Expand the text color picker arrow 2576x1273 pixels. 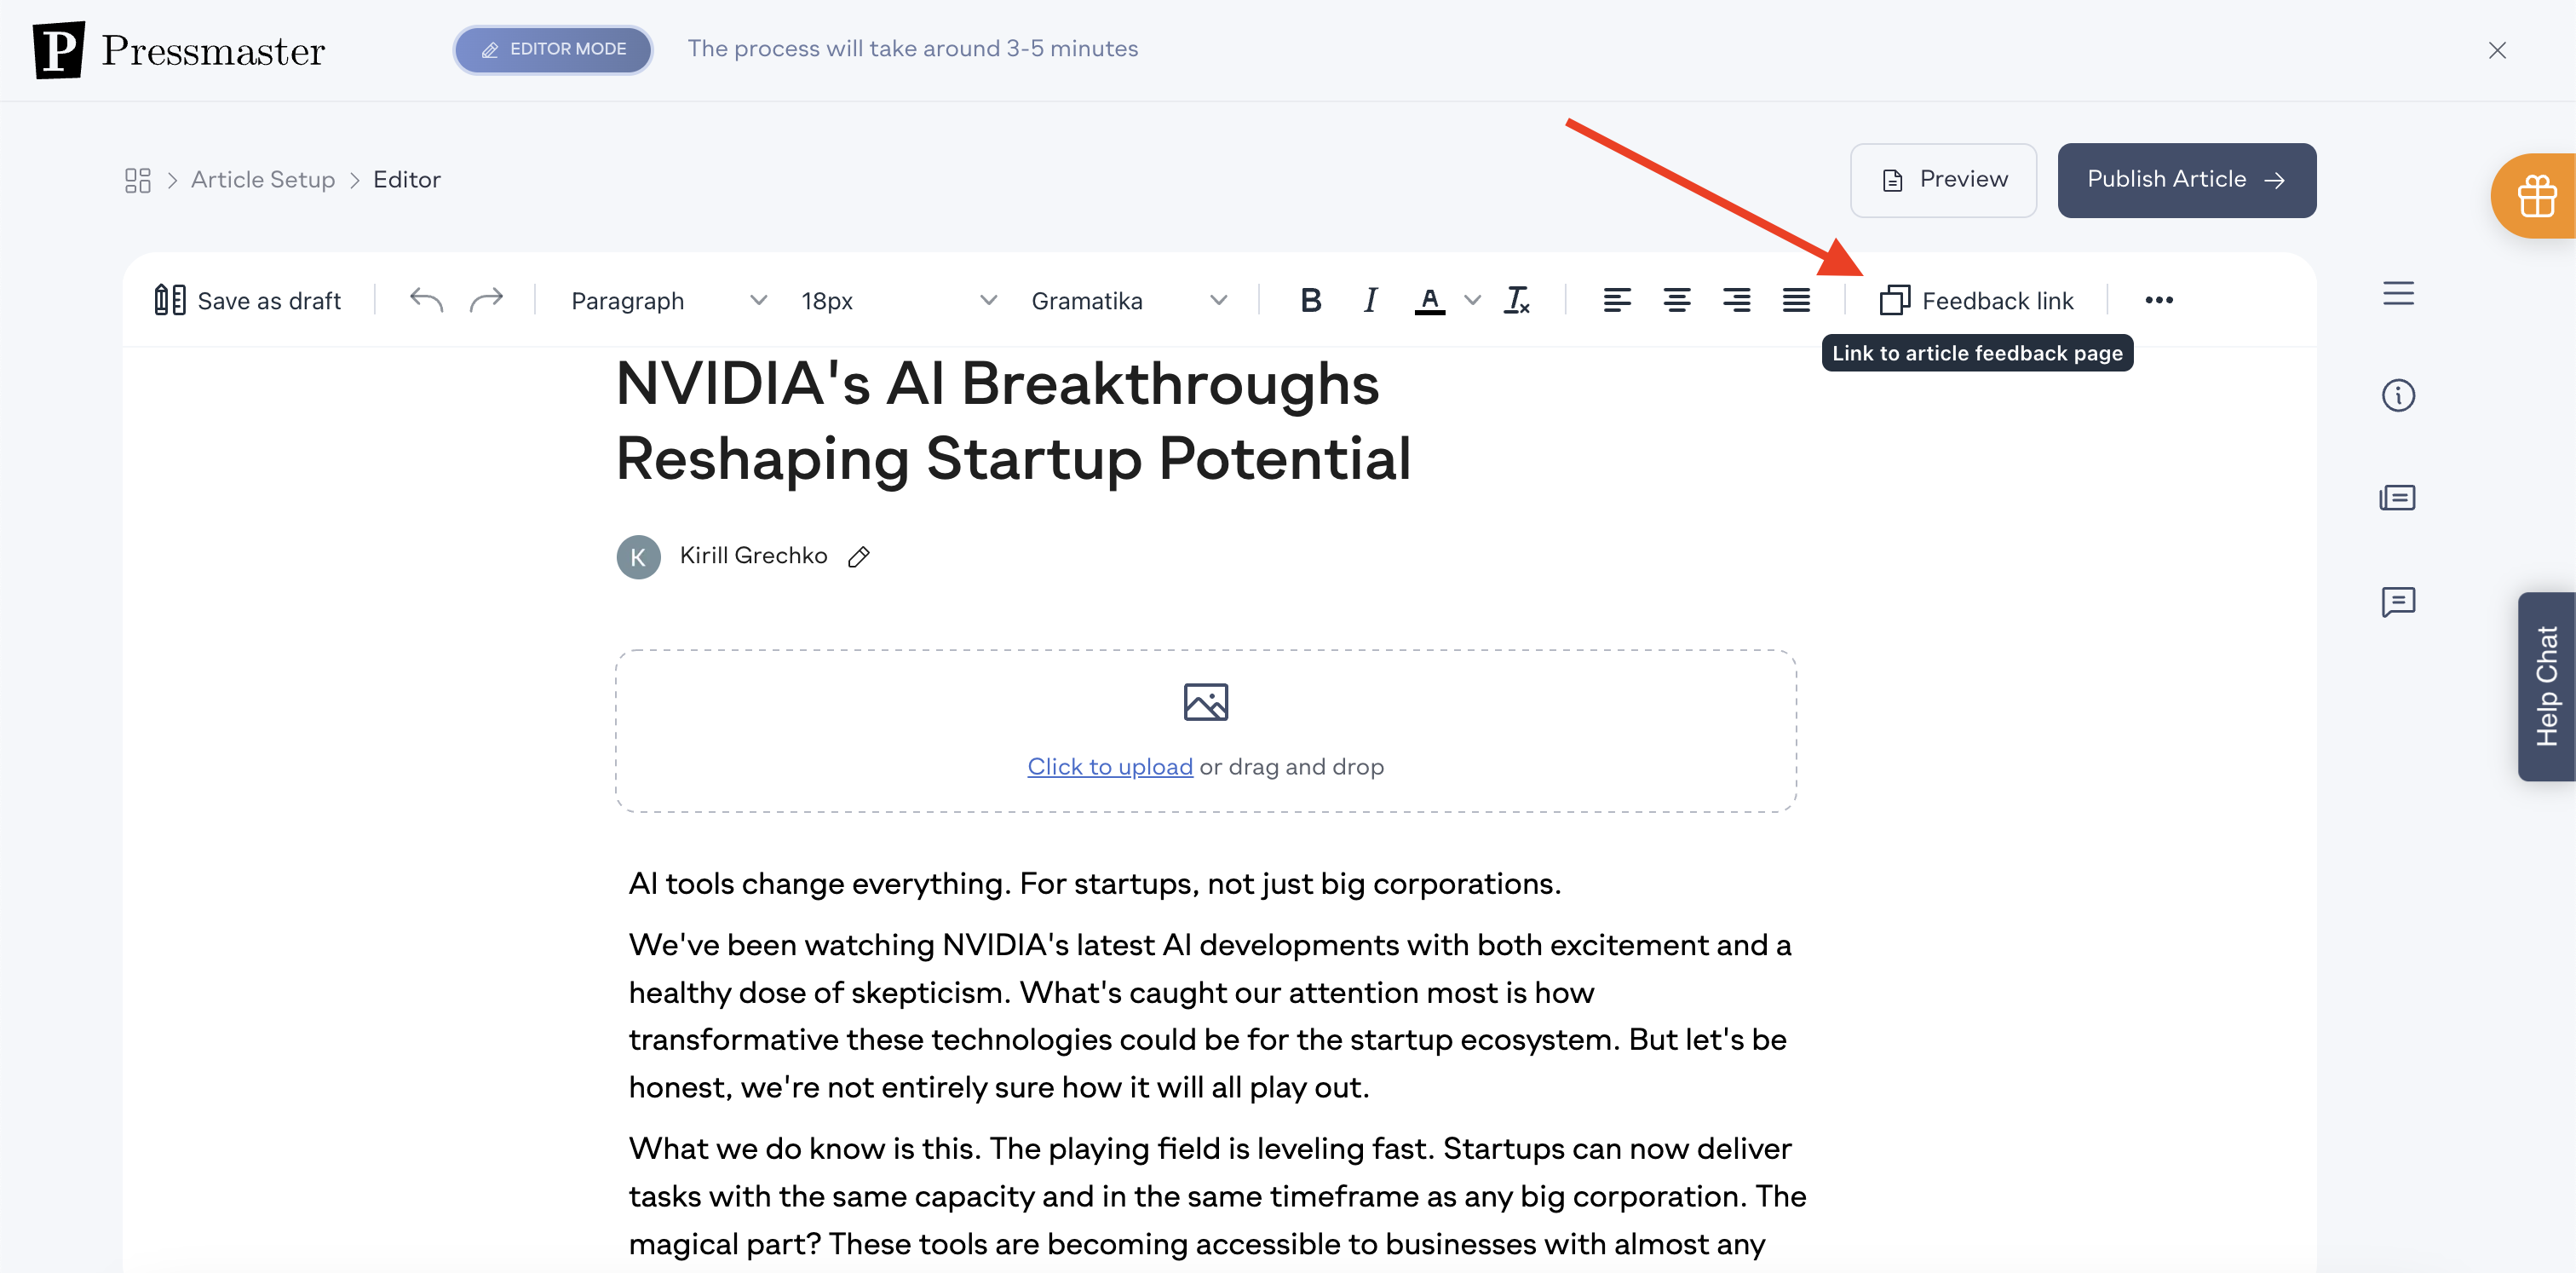1472,300
